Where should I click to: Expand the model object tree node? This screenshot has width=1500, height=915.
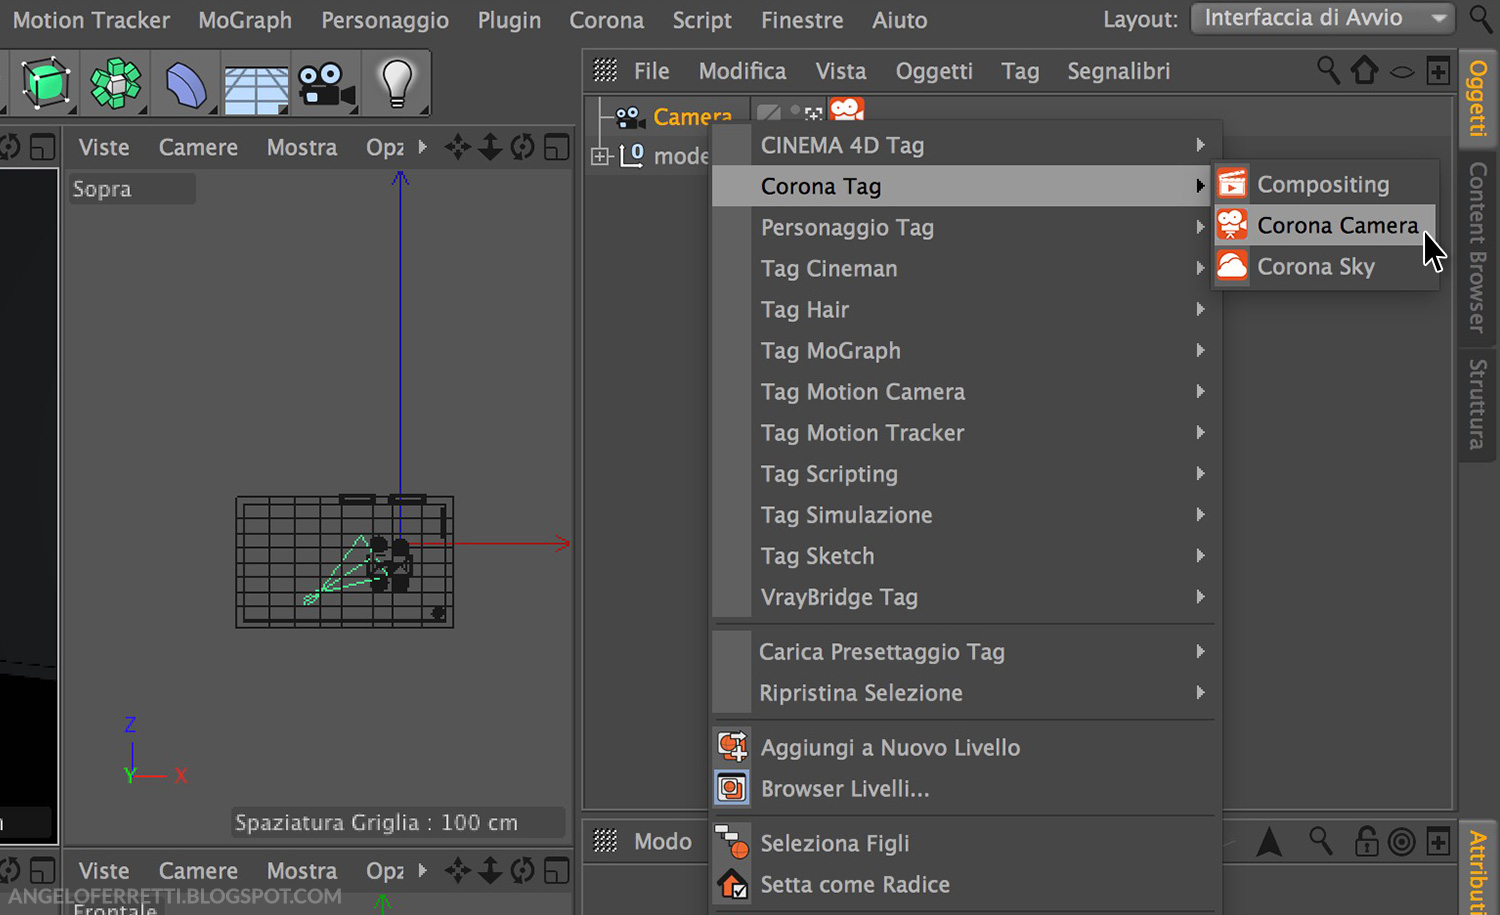point(600,156)
